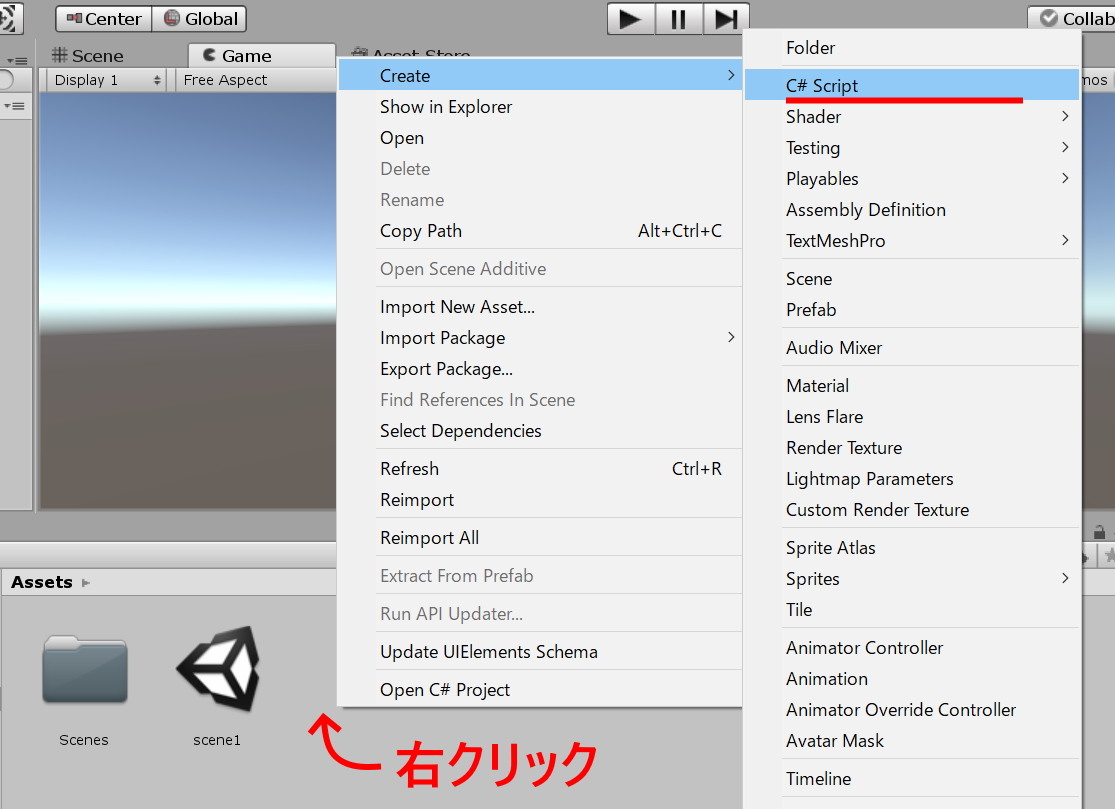Switch to the Game tab

(260, 55)
